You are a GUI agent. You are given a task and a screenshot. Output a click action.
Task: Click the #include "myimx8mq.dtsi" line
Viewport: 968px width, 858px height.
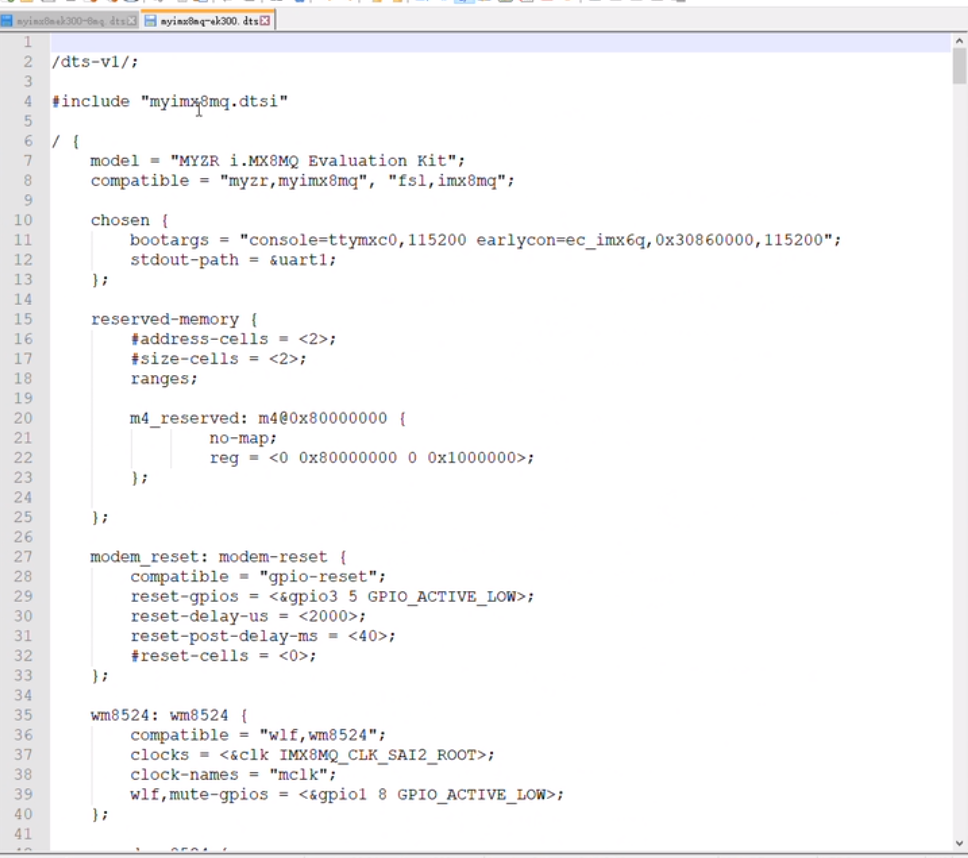[170, 101]
